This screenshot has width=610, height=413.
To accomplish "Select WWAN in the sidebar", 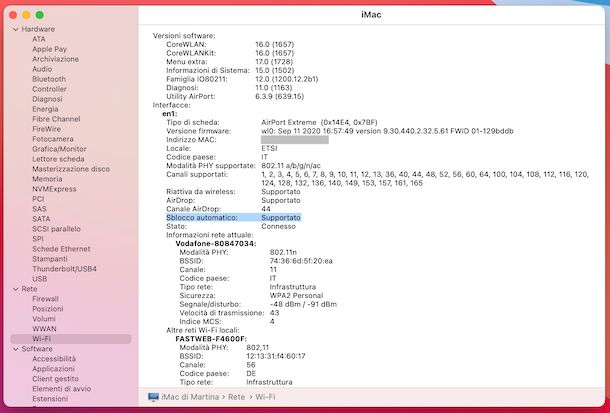I will (x=44, y=329).
